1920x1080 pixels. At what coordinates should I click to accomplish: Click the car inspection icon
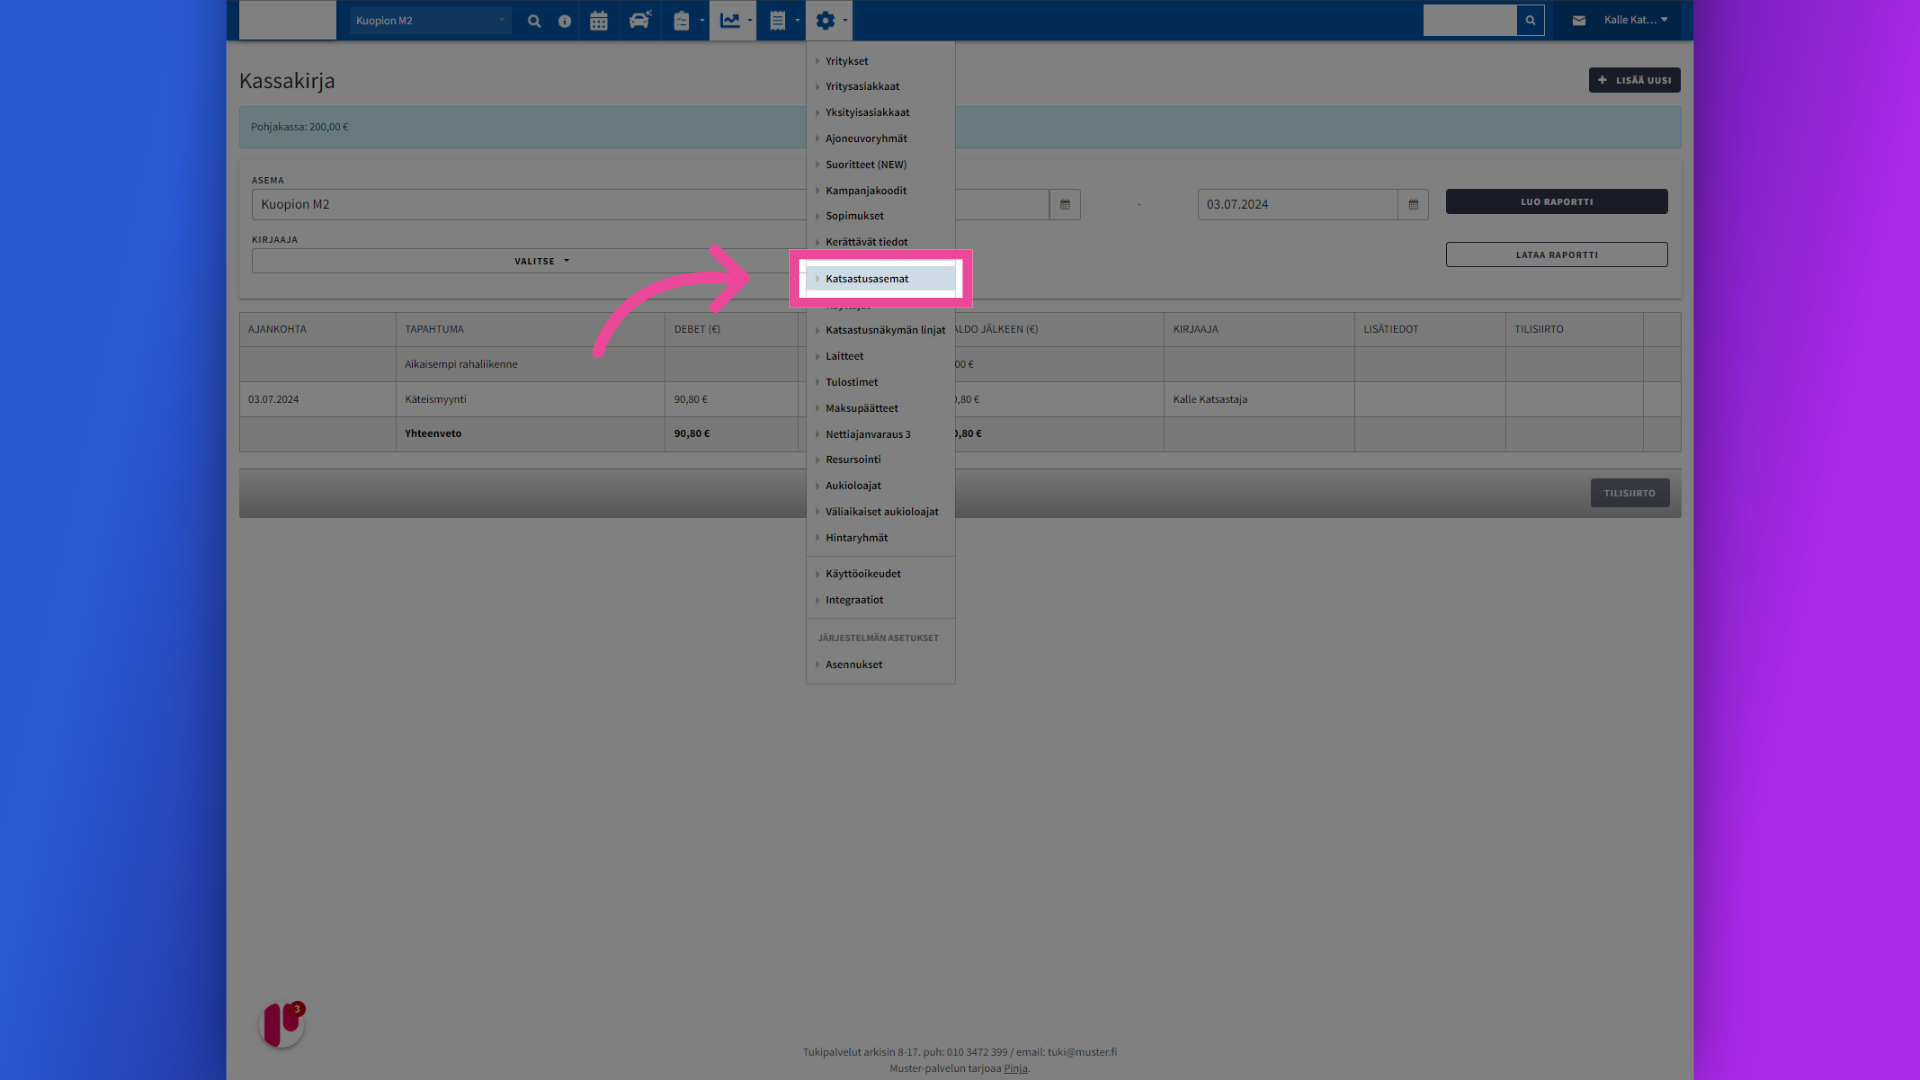(640, 20)
